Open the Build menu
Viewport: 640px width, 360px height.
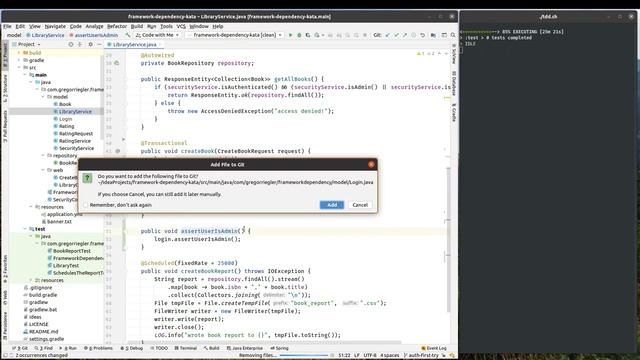click(x=137, y=26)
